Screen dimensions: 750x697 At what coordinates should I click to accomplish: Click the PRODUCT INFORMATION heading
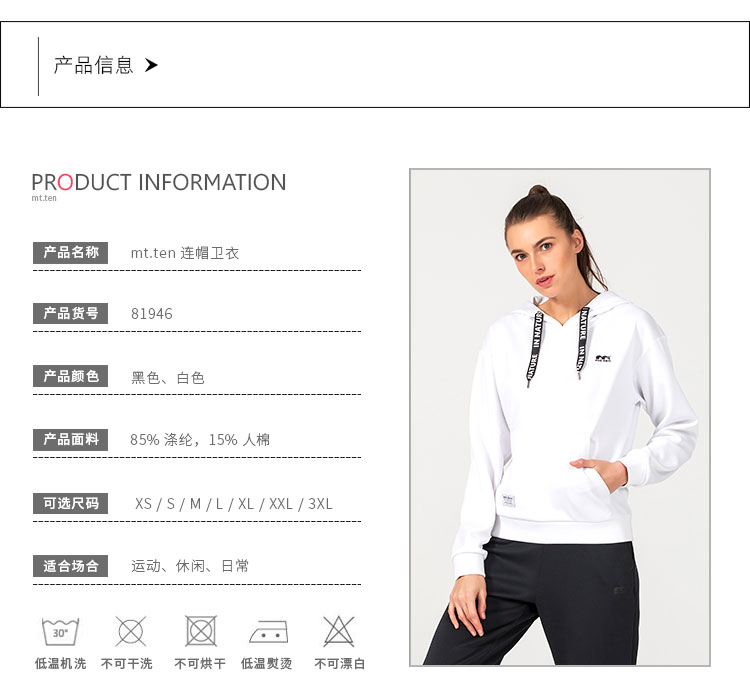[159, 182]
